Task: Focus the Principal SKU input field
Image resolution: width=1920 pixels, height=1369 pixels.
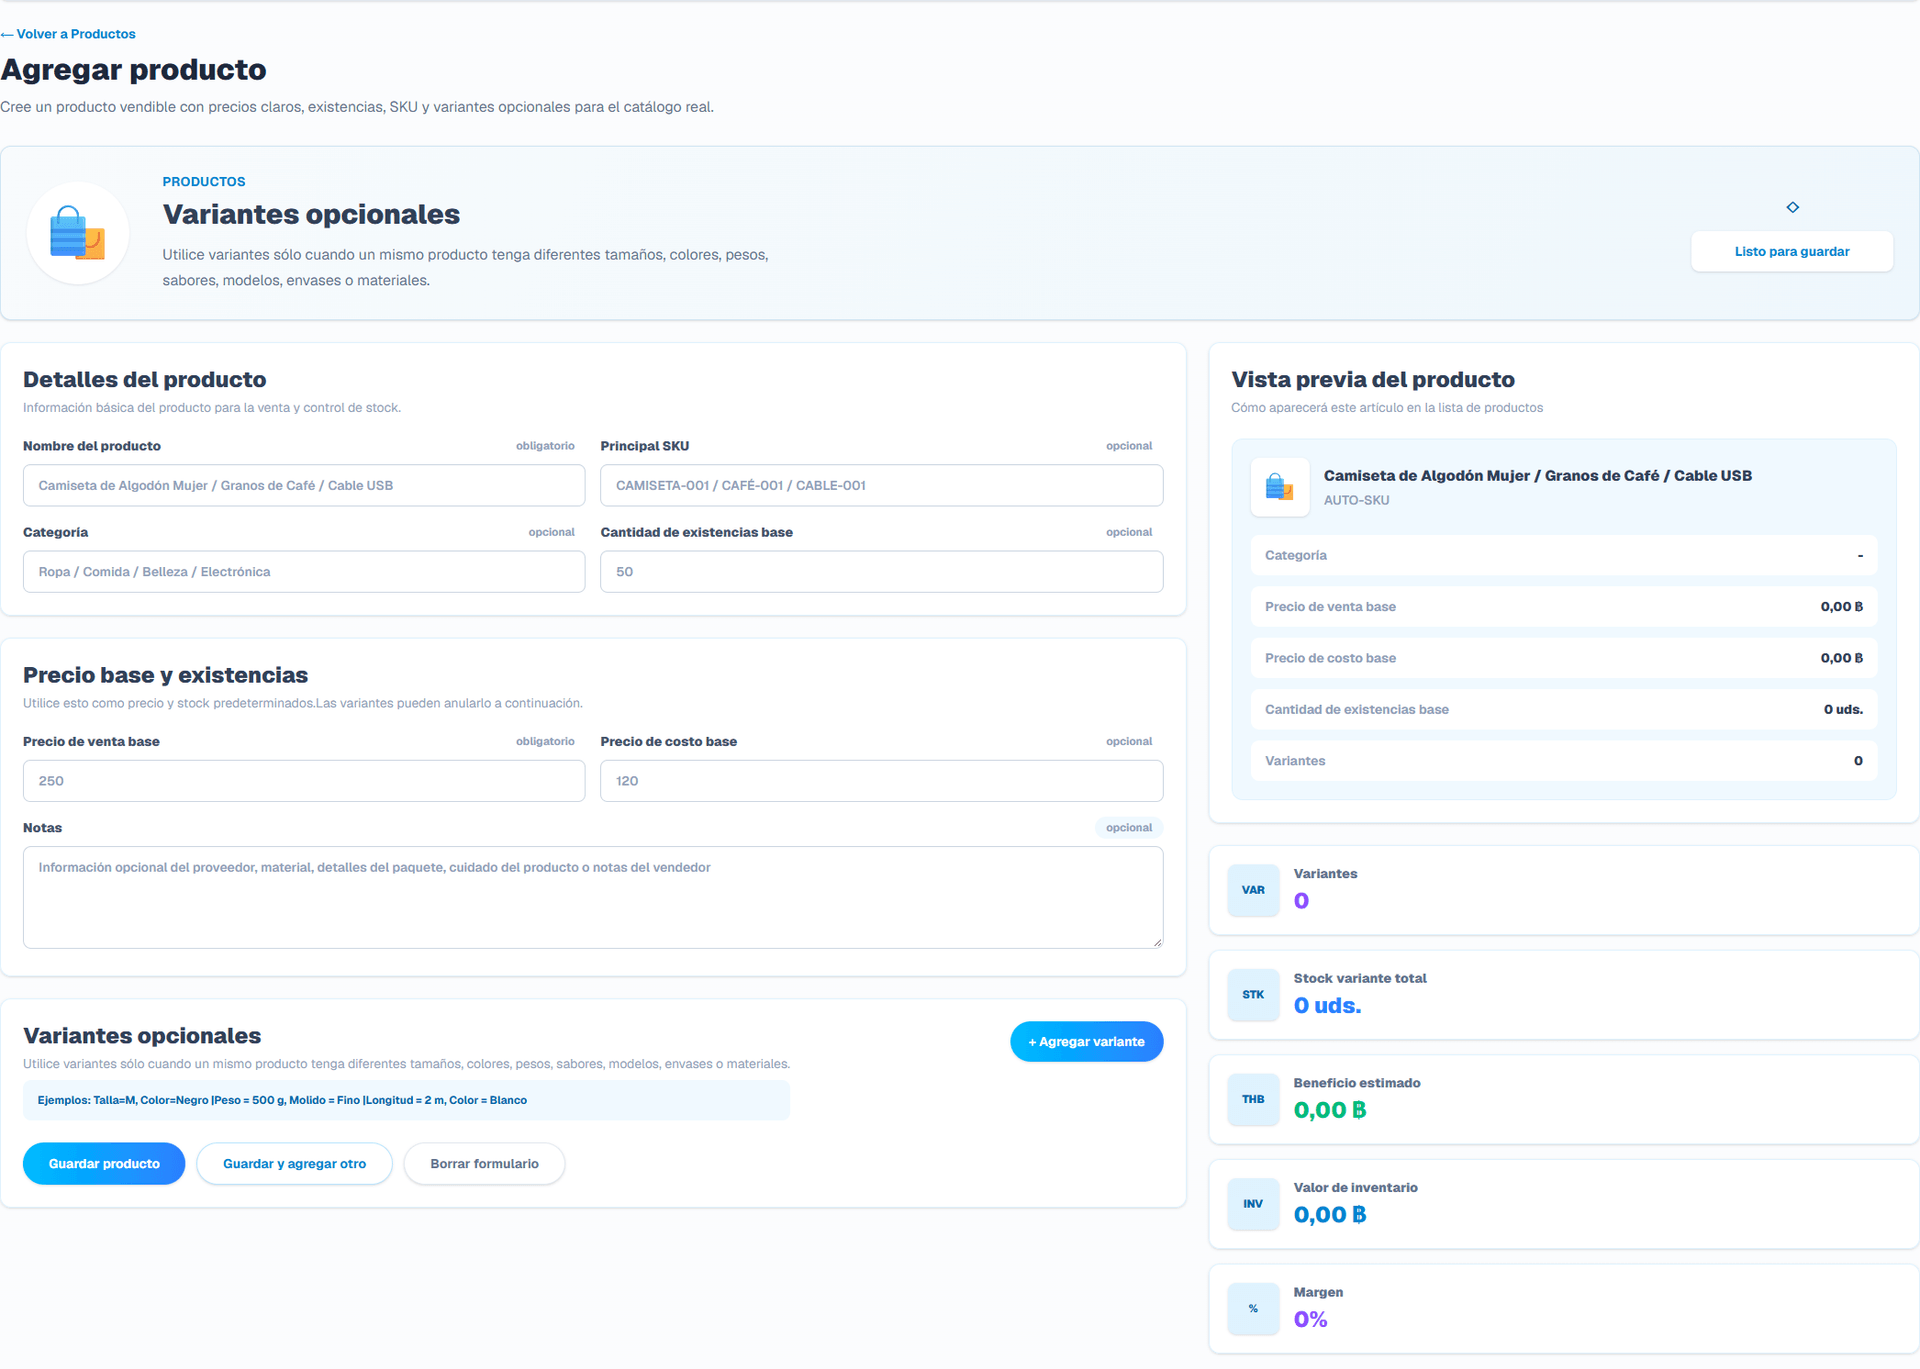Action: pyautogui.click(x=881, y=485)
